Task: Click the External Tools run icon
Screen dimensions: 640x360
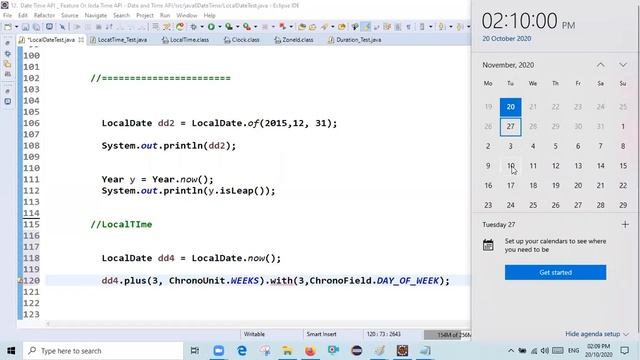Action: pyautogui.click(x=247, y=27)
